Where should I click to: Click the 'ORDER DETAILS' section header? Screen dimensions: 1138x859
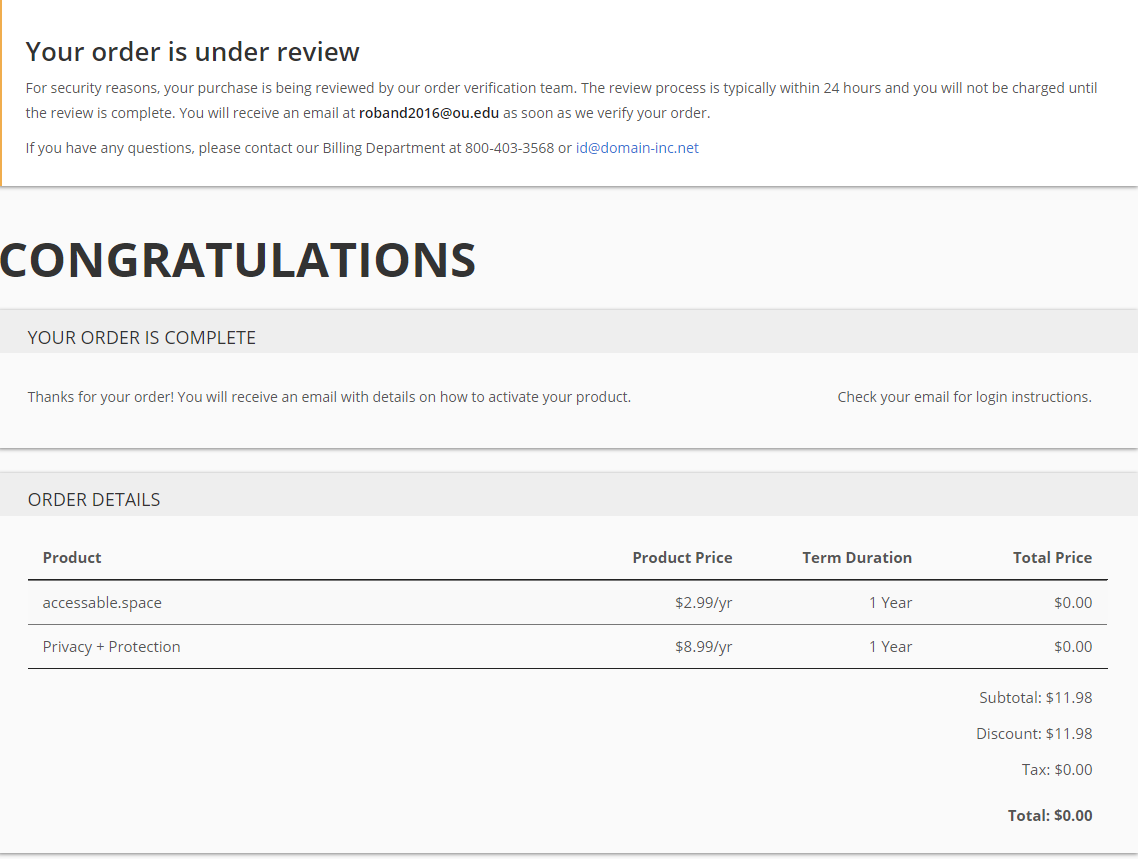[94, 500]
